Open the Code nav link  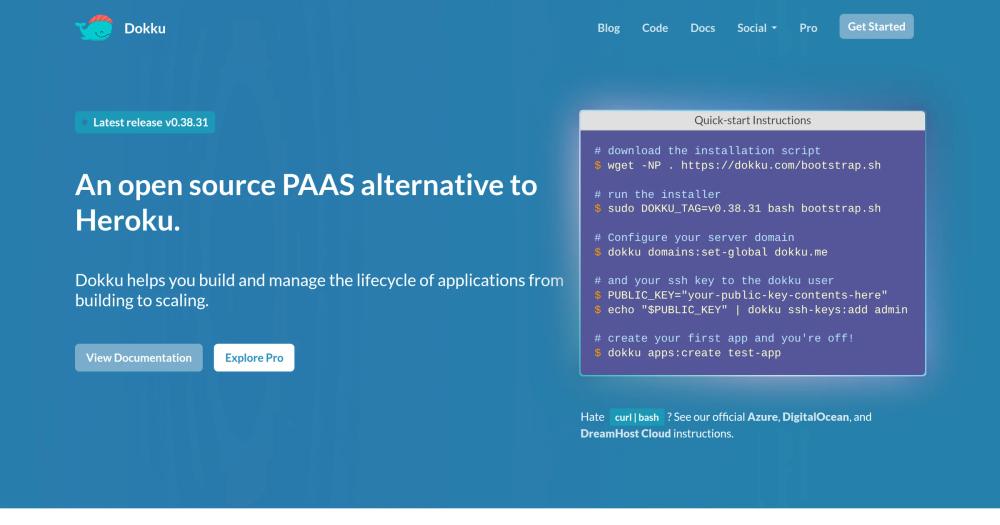point(655,28)
